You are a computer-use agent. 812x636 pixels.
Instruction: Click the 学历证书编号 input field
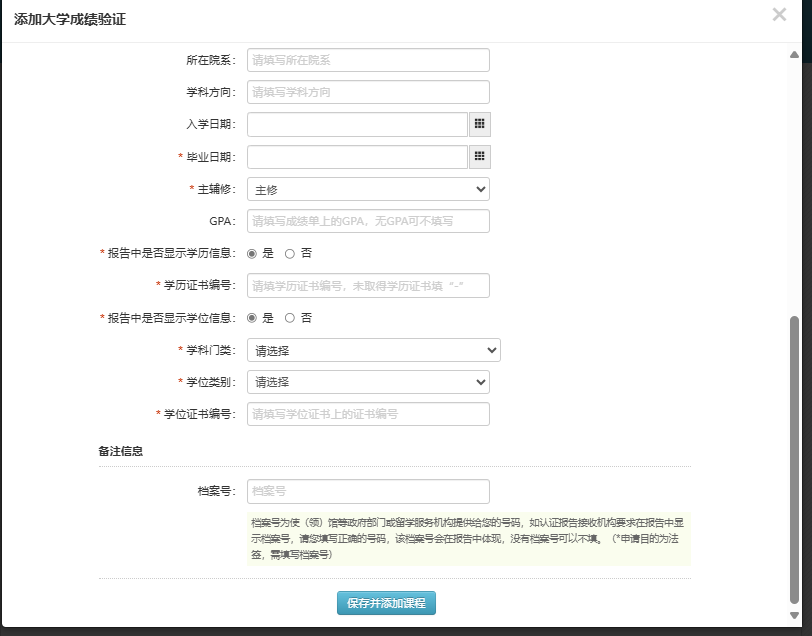pos(368,286)
